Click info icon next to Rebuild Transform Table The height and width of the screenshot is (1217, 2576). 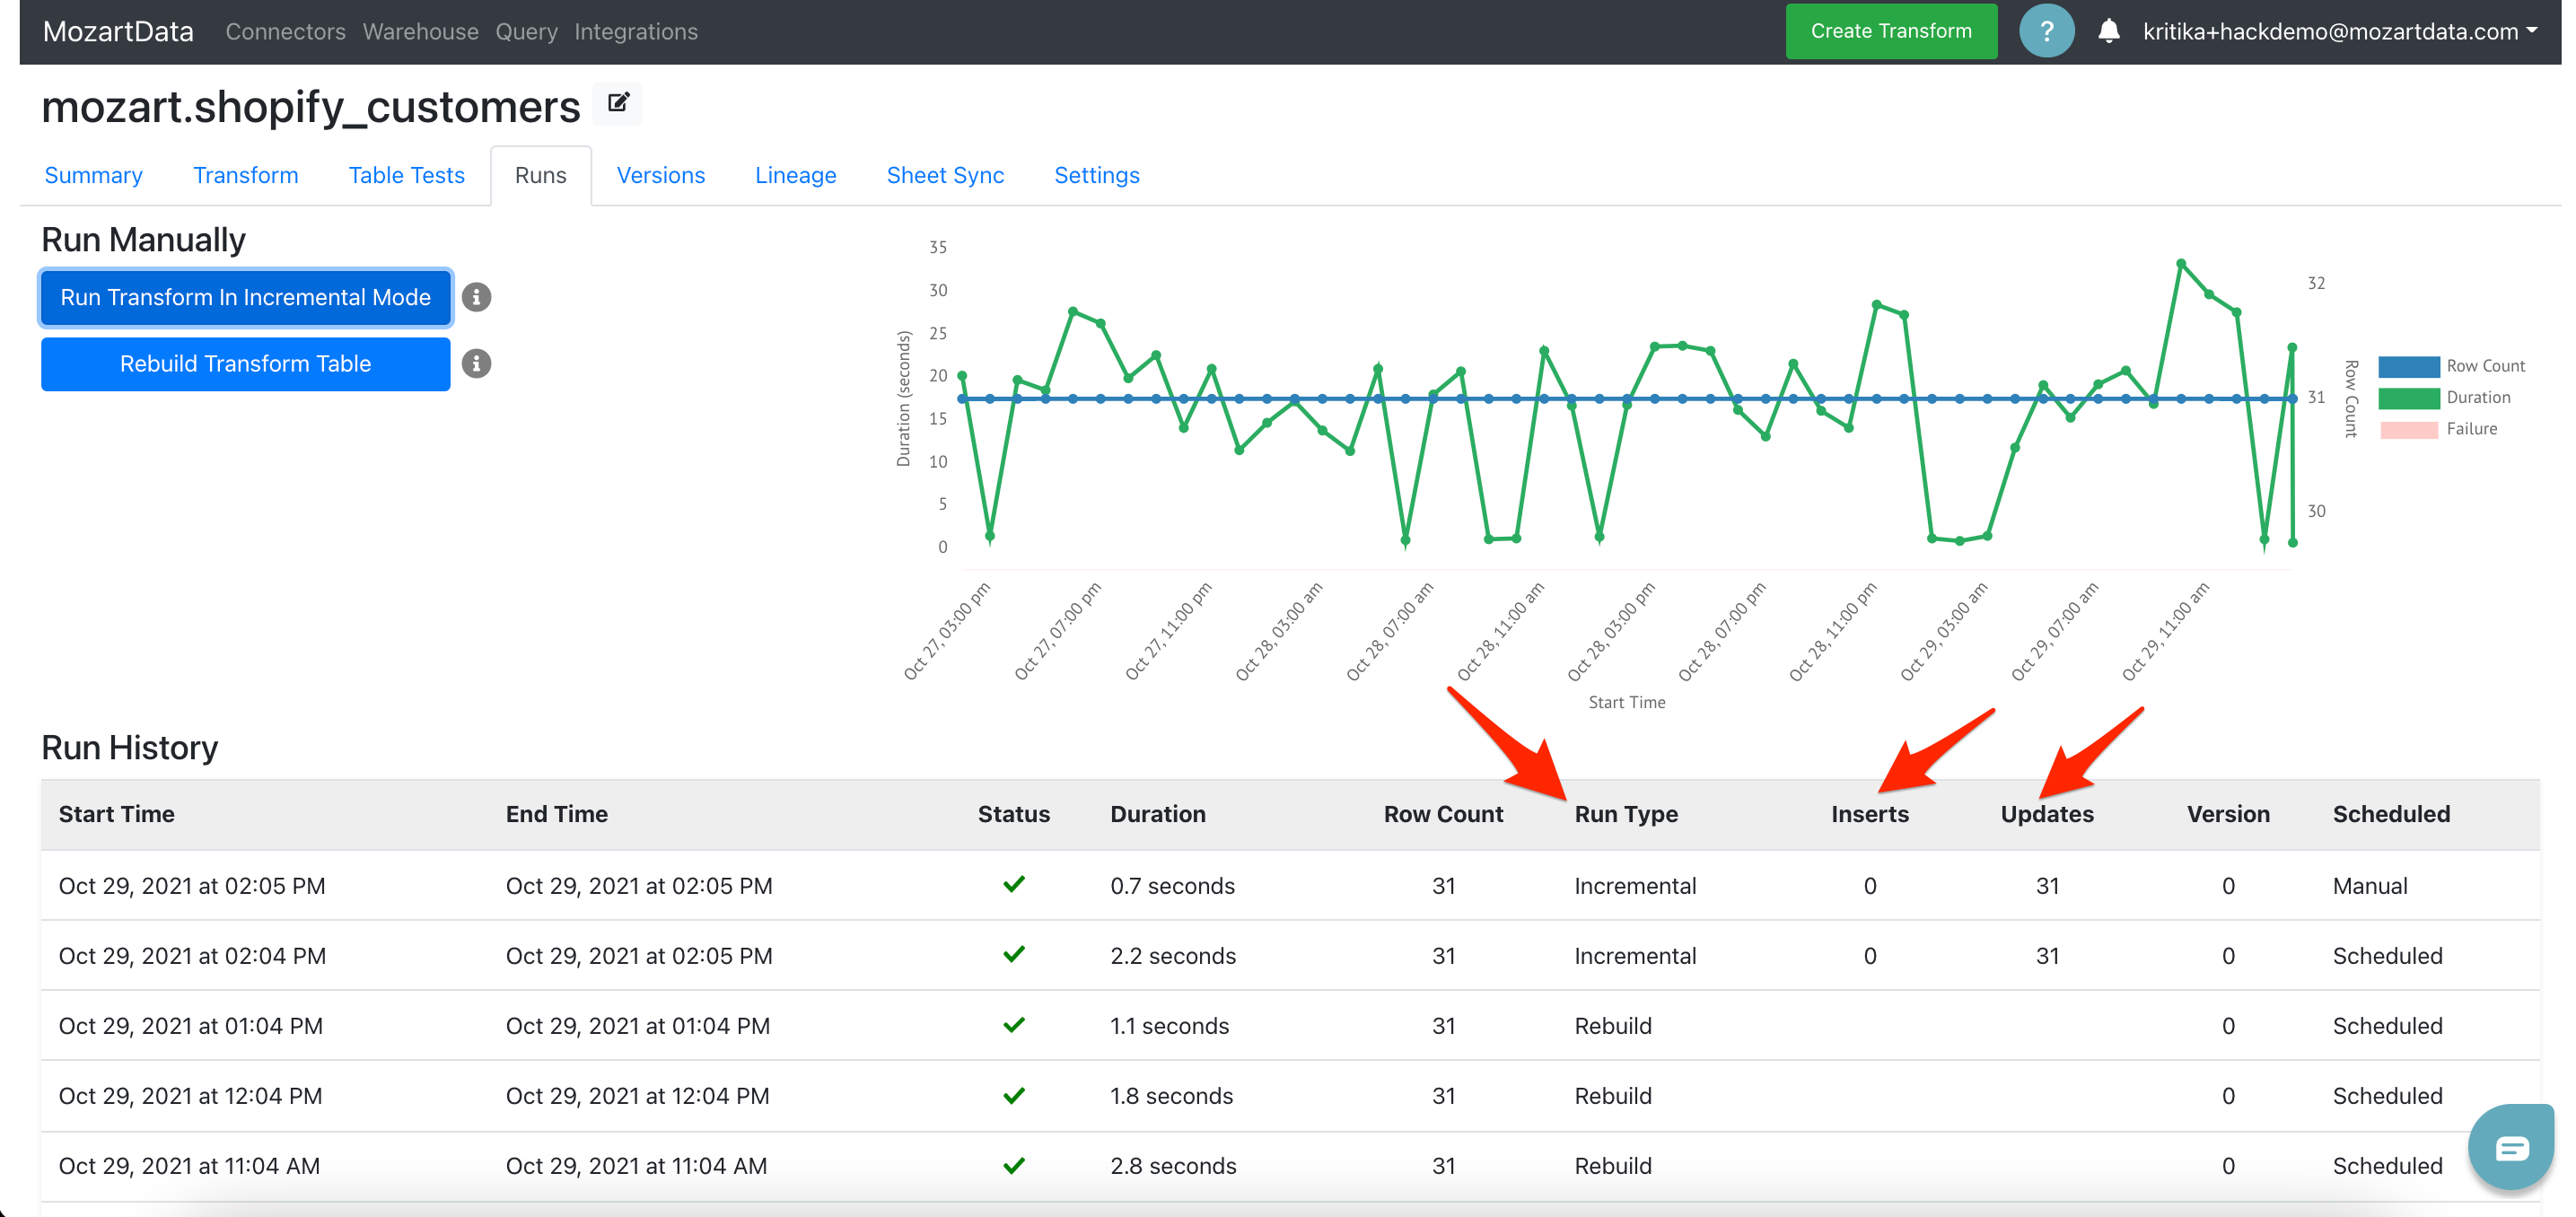click(x=477, y=363)
